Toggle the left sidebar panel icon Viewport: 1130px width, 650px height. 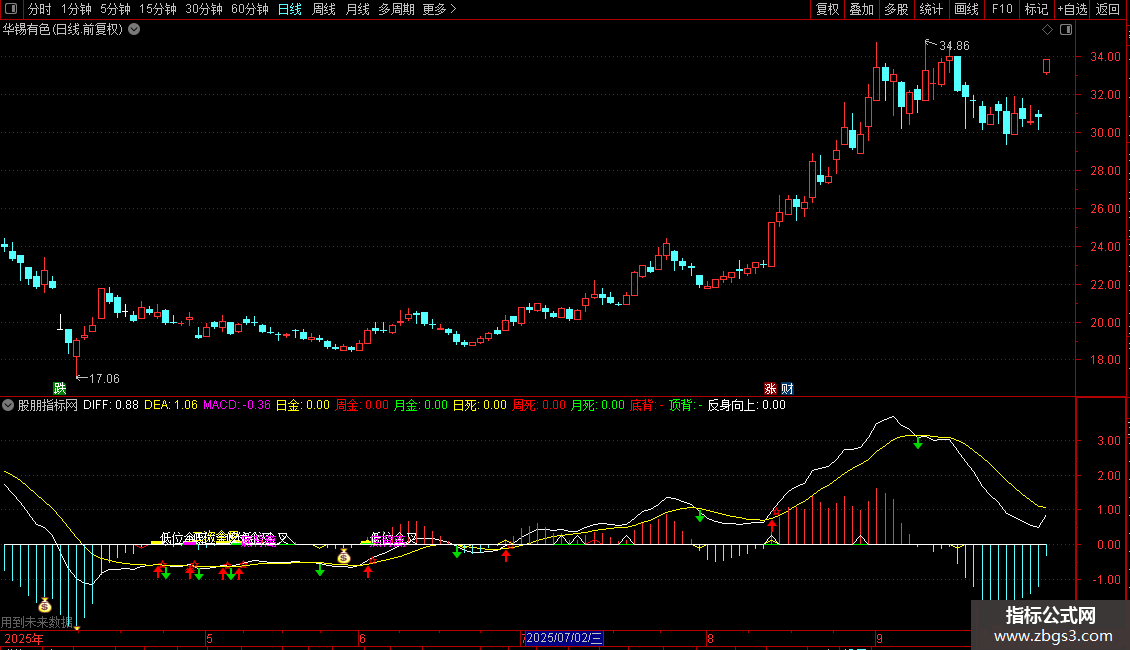point(11,9)
